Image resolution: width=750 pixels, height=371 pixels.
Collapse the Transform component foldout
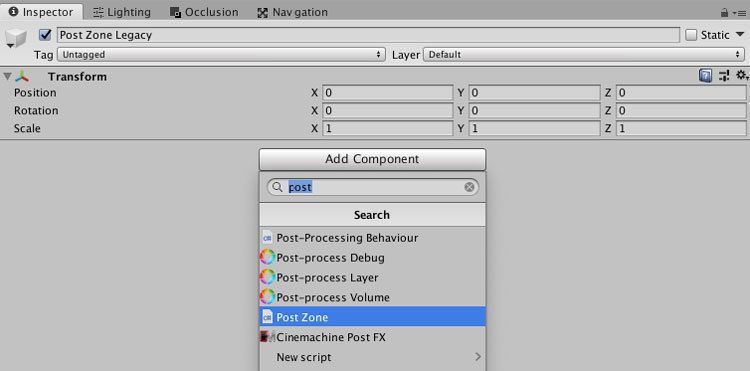click(7, 76)
